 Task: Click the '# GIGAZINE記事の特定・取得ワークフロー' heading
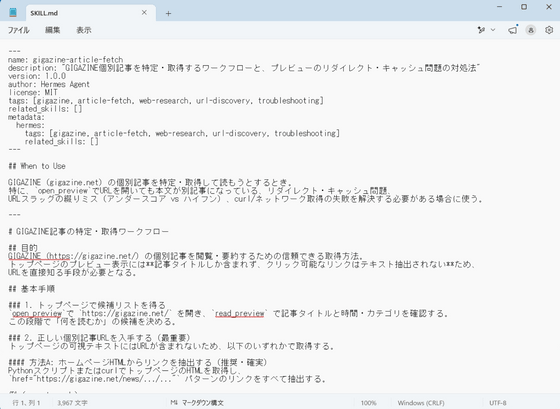[x=88, y=231]
